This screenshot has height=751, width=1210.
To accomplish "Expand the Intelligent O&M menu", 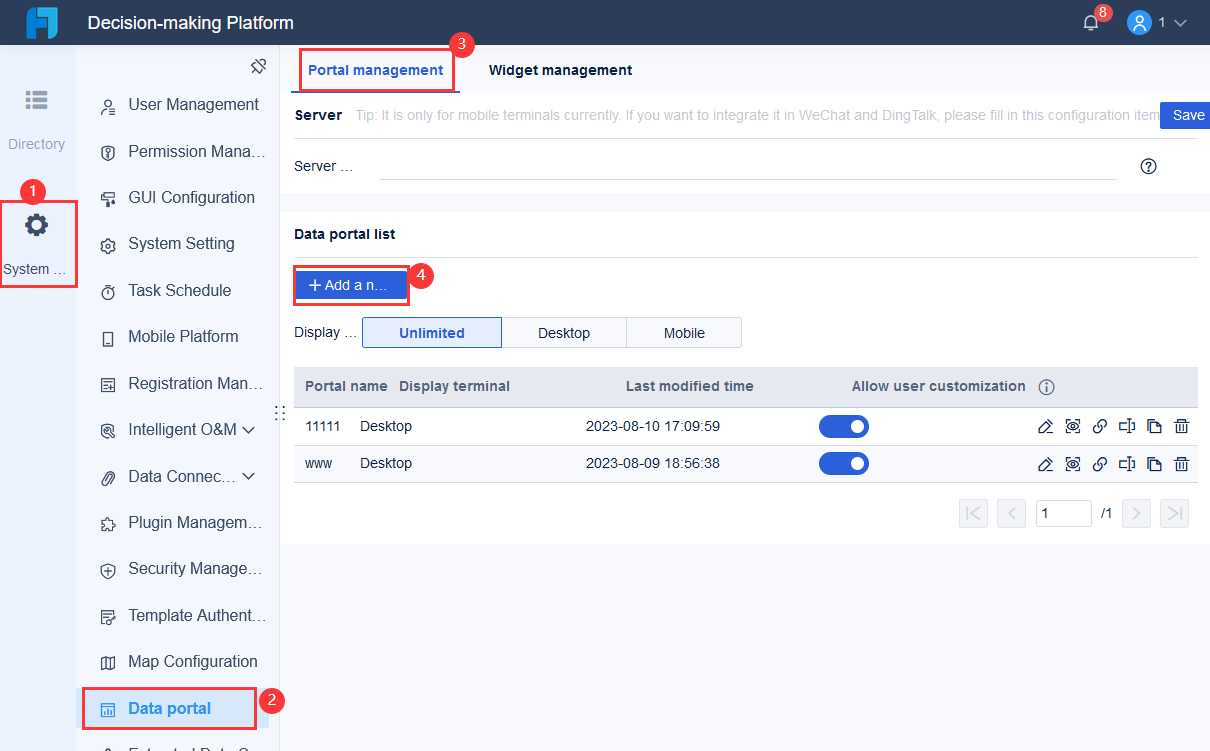I will tap(186, 429).
